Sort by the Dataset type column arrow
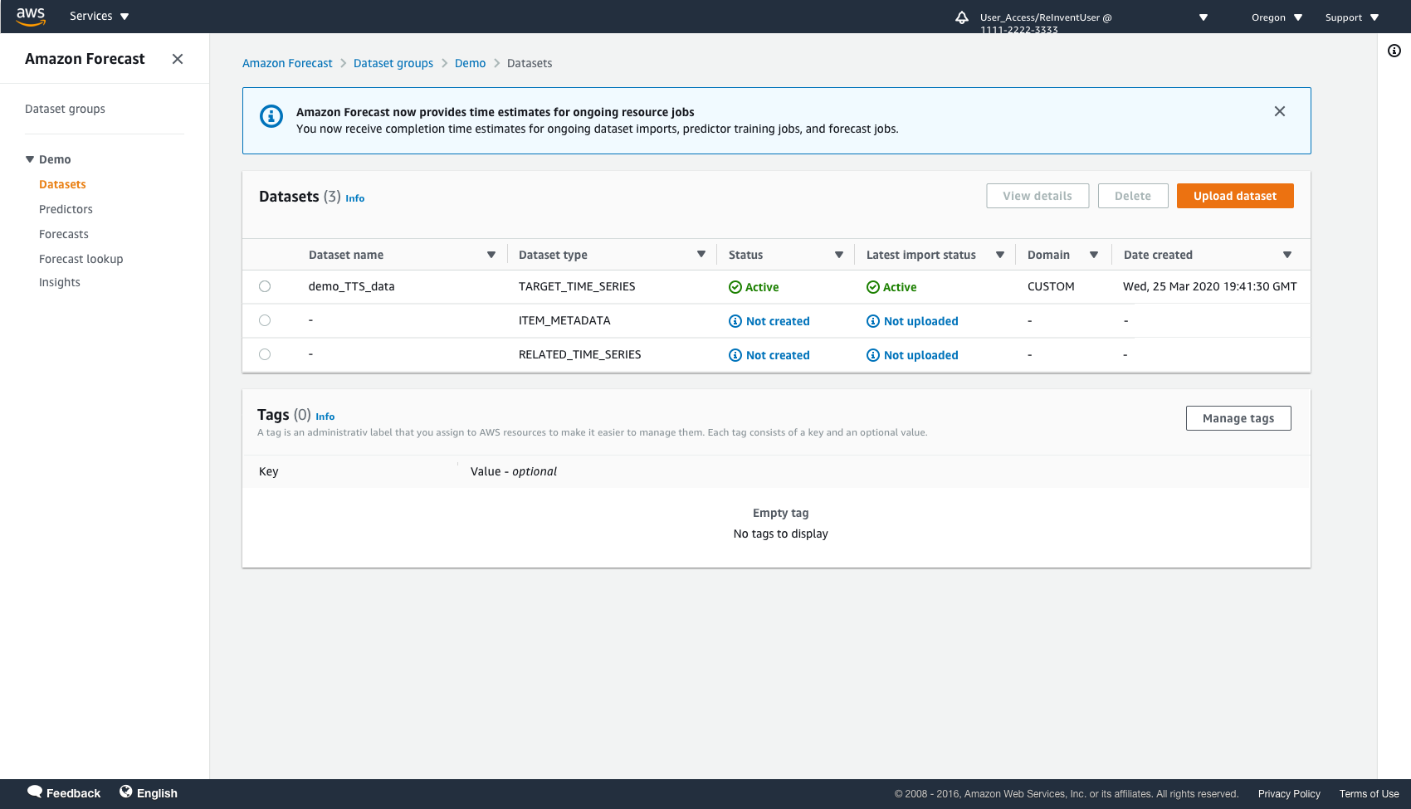Image resolution: width=1411 pixels, height=809 pixels. click(x=701, y=255)
